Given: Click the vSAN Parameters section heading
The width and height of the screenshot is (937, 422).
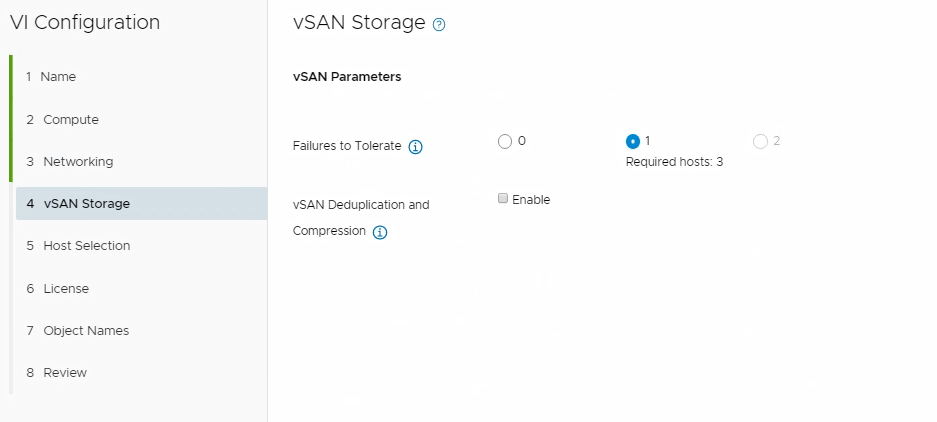Looking at the screenshot, I should tap(347, 77).
